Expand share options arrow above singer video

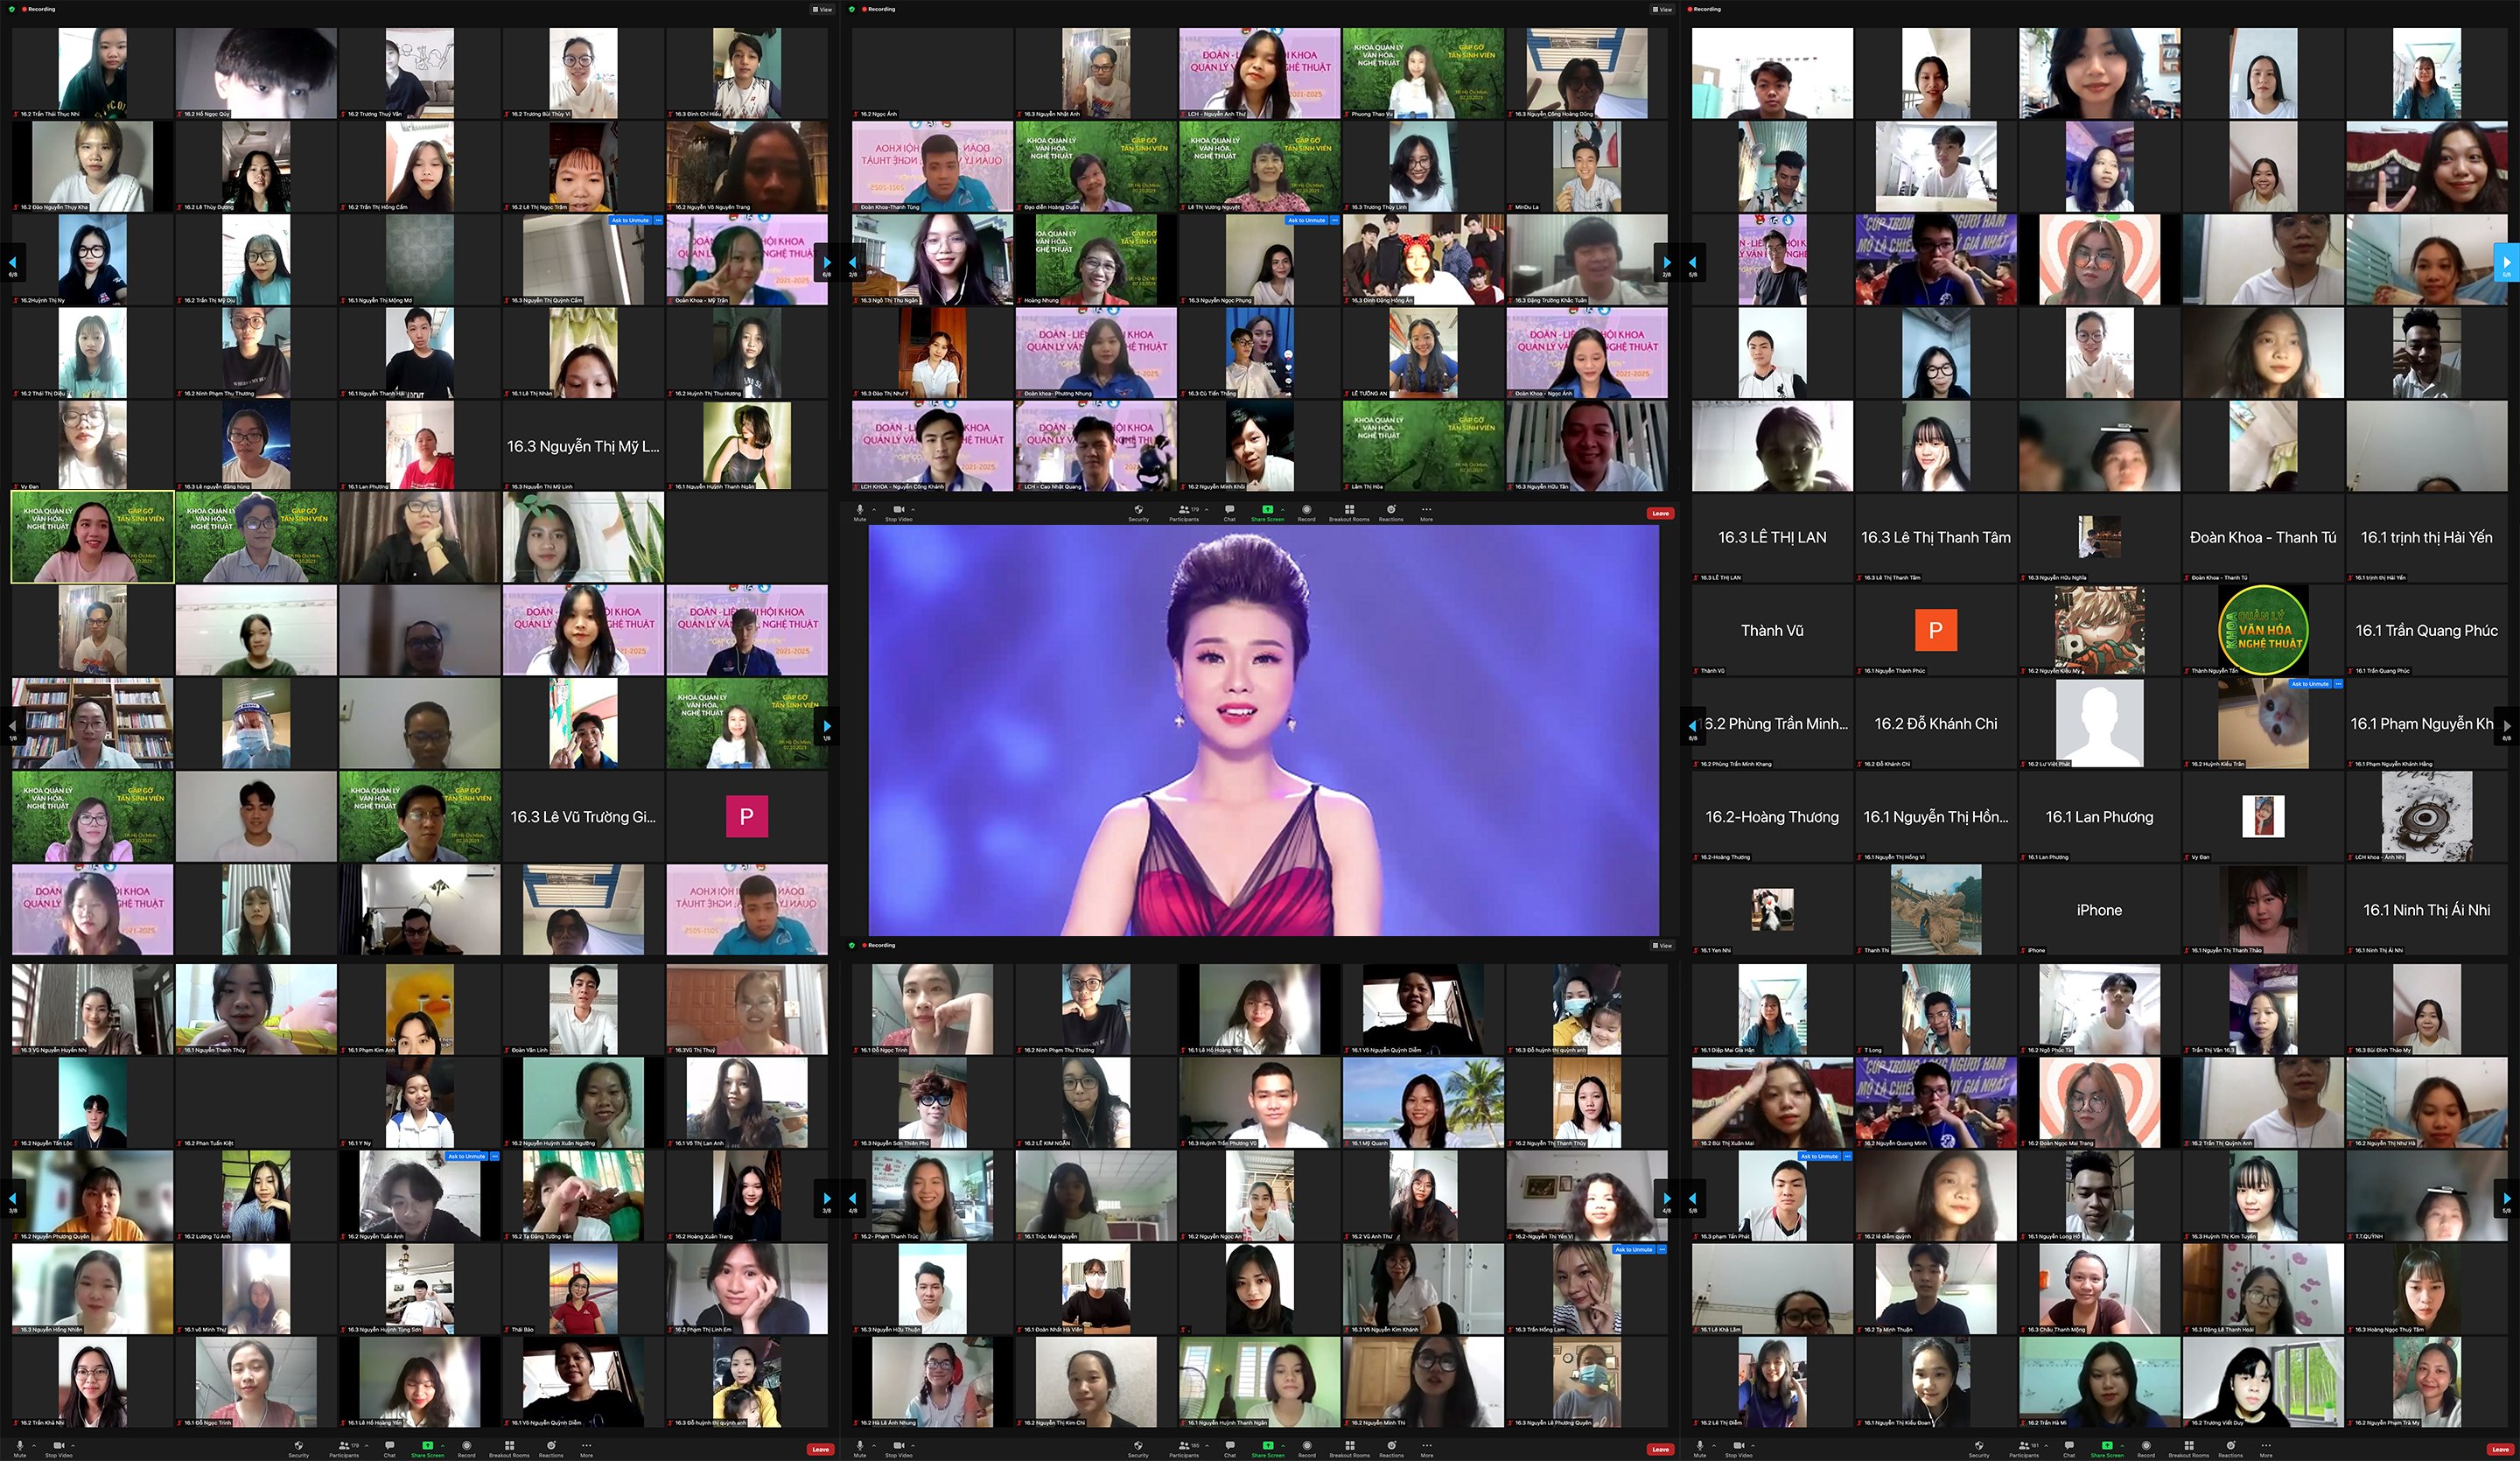pos(1283,509)
